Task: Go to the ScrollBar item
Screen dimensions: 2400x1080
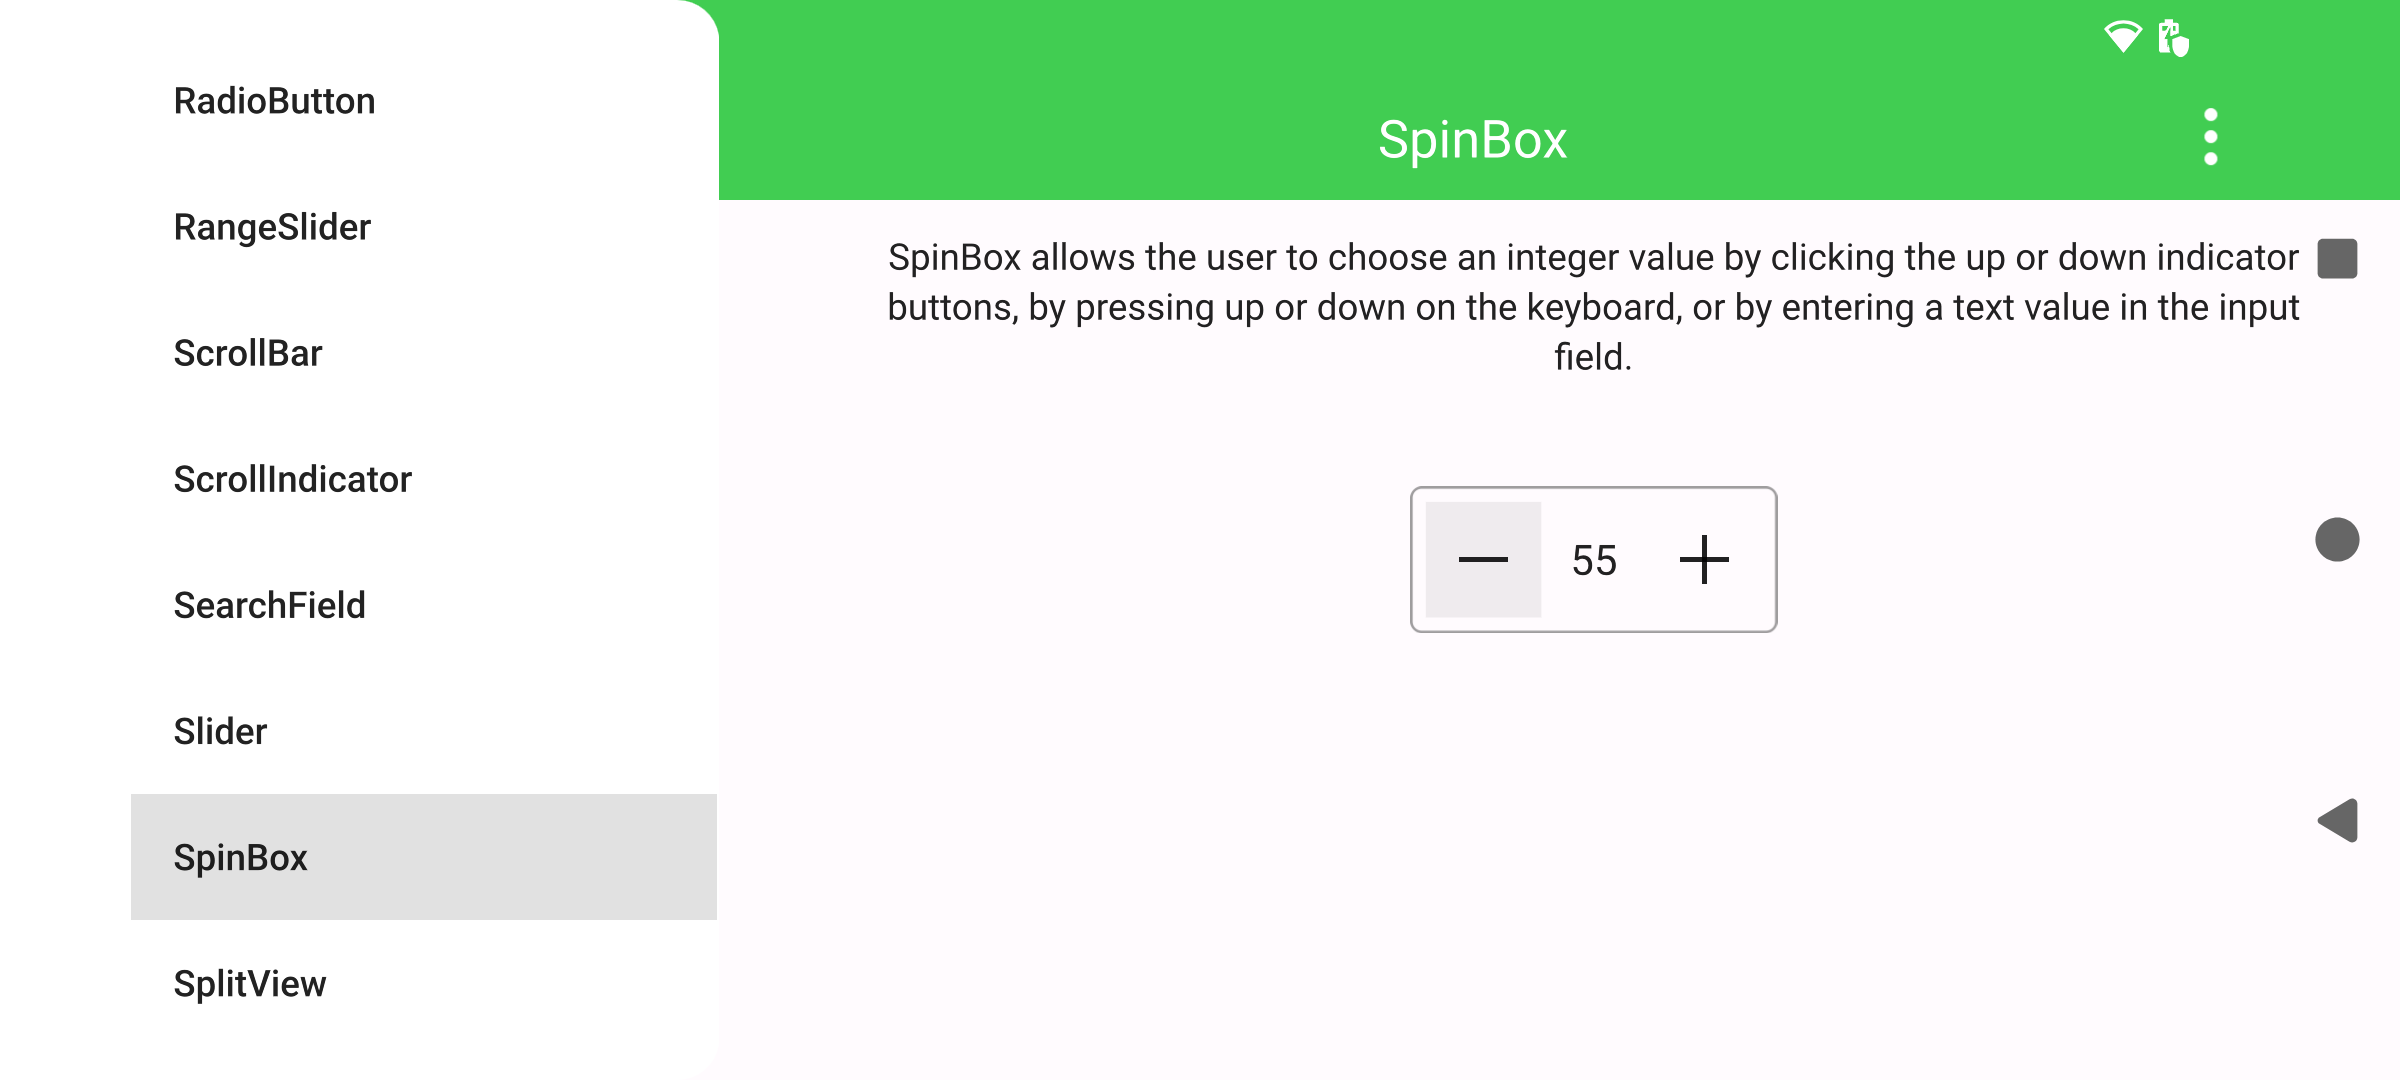Action: 248,353
